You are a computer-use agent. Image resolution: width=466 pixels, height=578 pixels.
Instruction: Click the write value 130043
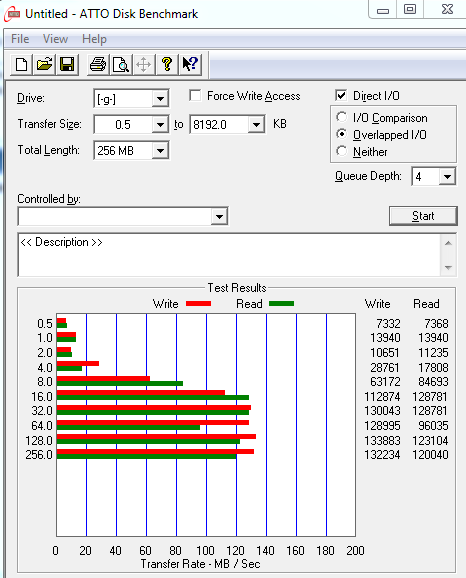point(382,411)
